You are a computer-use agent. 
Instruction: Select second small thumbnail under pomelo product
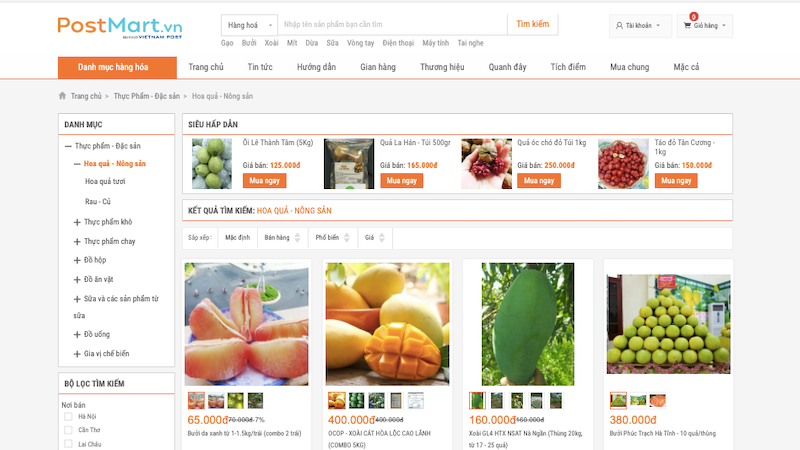point(216,401)
